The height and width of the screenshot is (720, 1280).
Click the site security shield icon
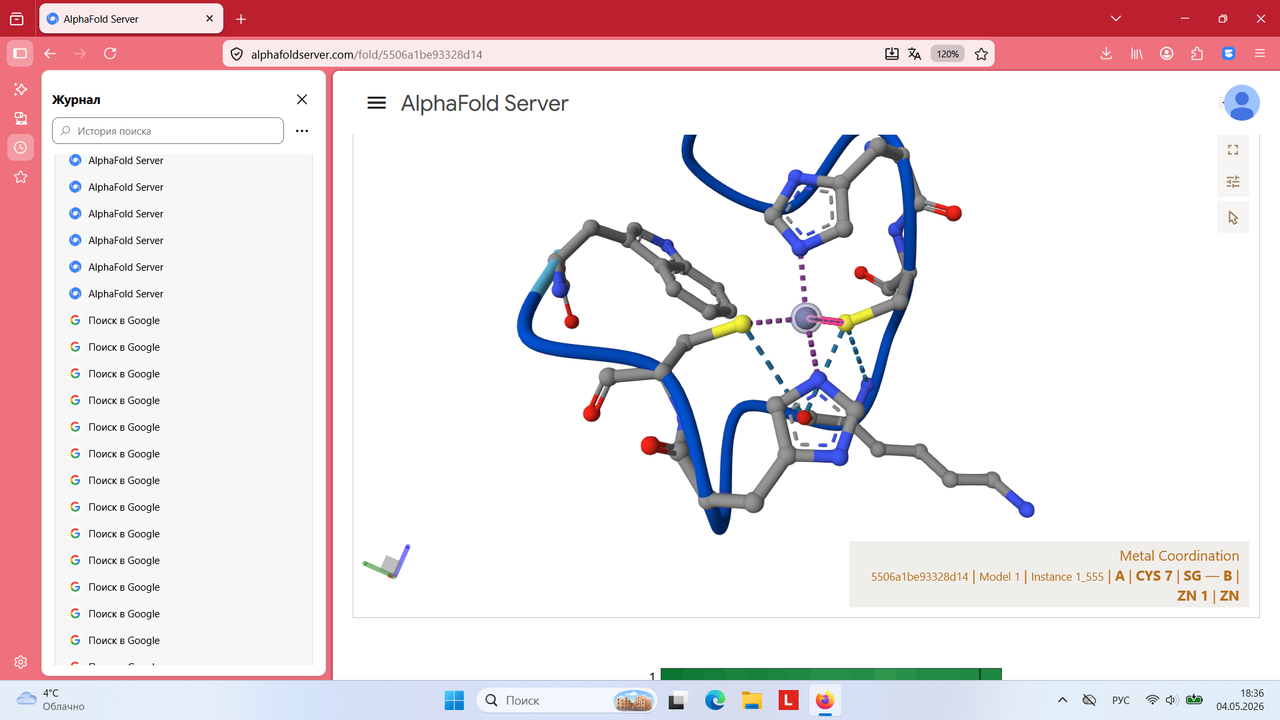(x=237, y=54)
